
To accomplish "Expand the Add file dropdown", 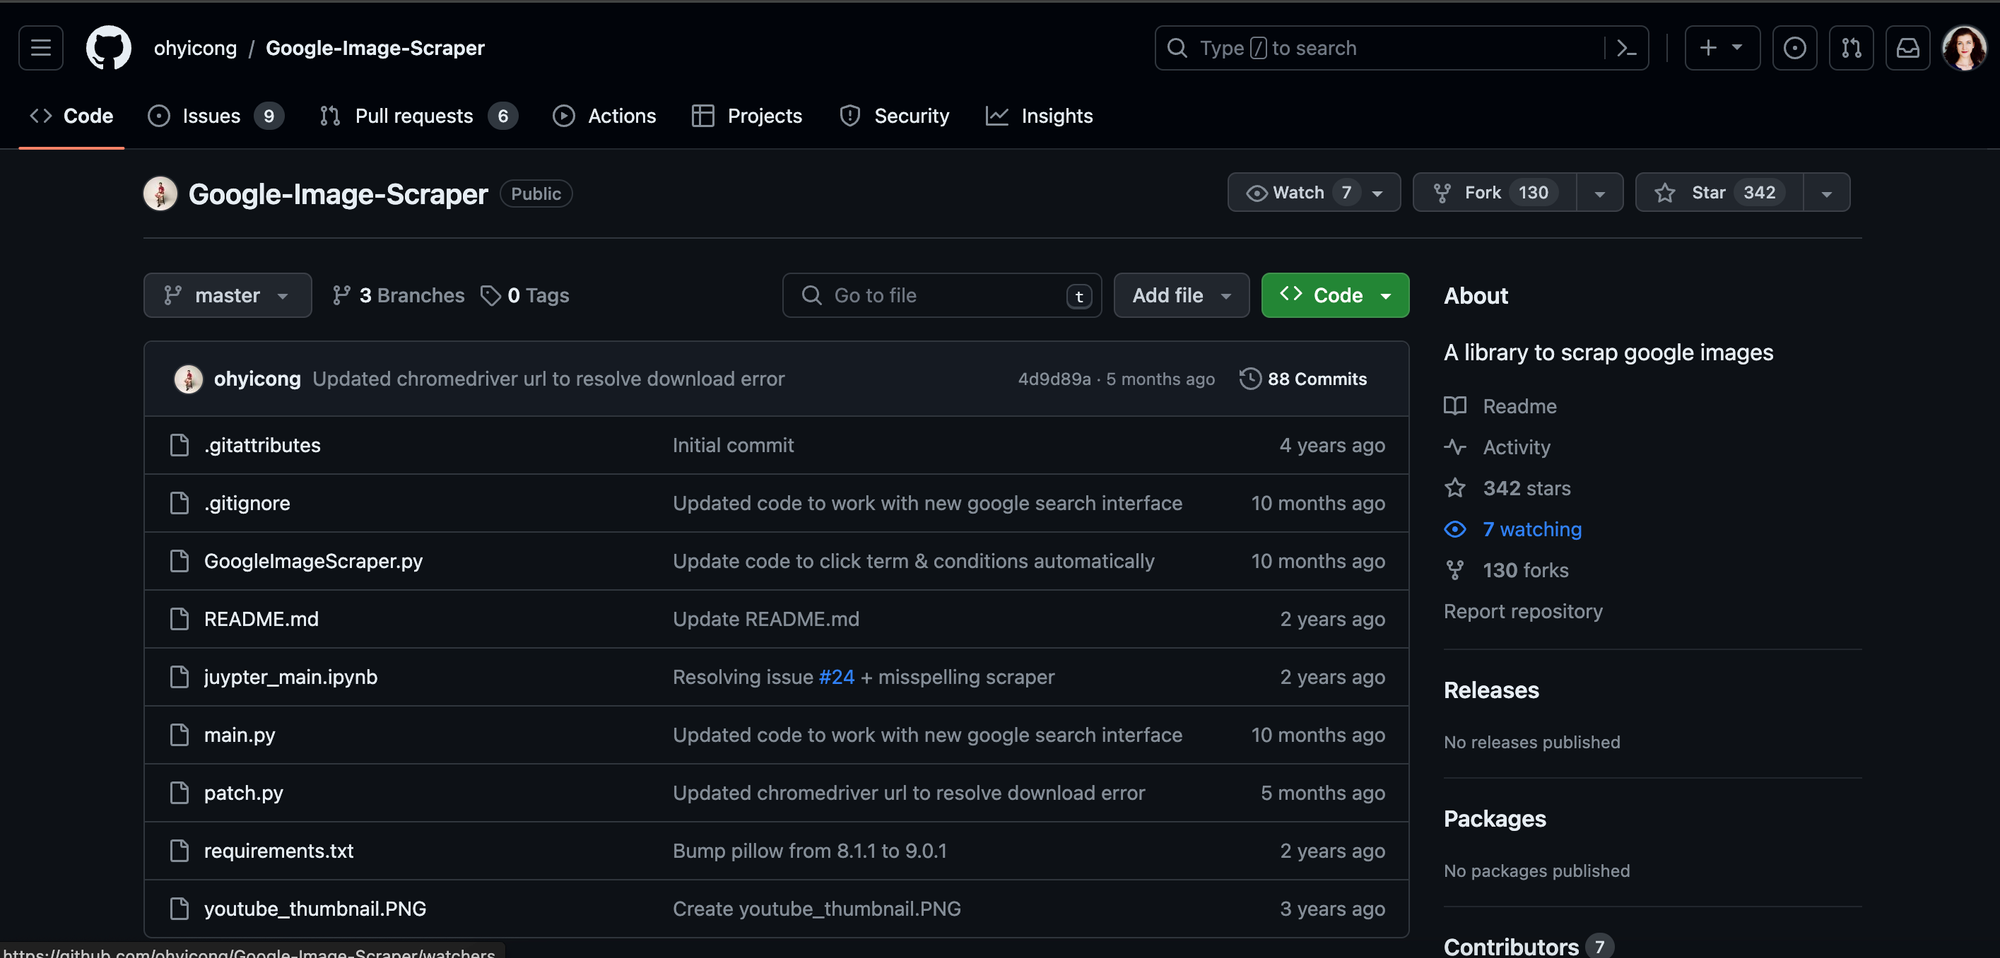I will pyautogui.click(x=1181, y=295).
